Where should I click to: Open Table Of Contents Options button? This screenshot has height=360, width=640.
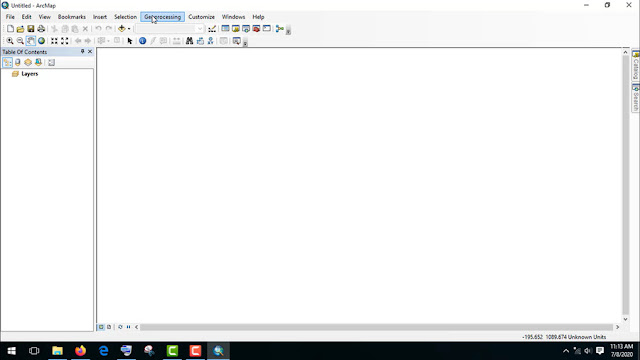[x=51, y=62]
